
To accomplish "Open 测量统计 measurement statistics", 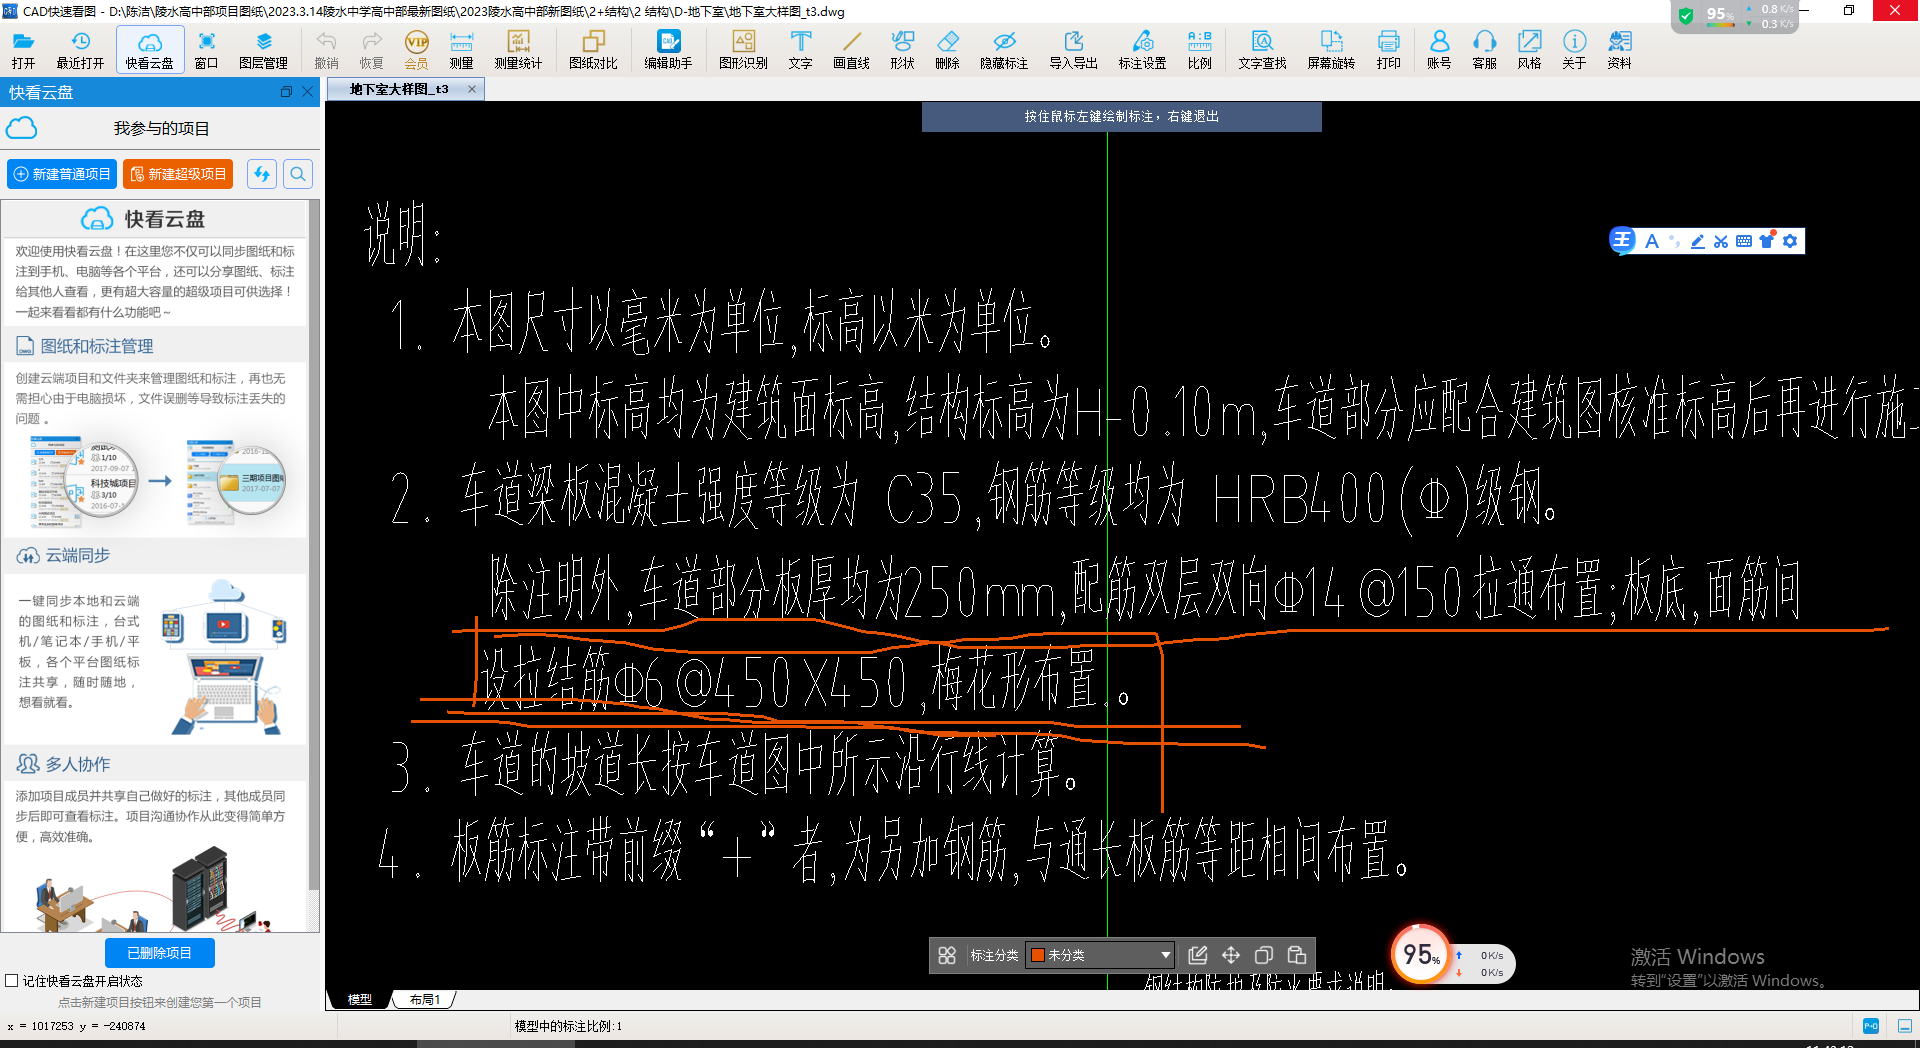I will click(x=518, y=49).
